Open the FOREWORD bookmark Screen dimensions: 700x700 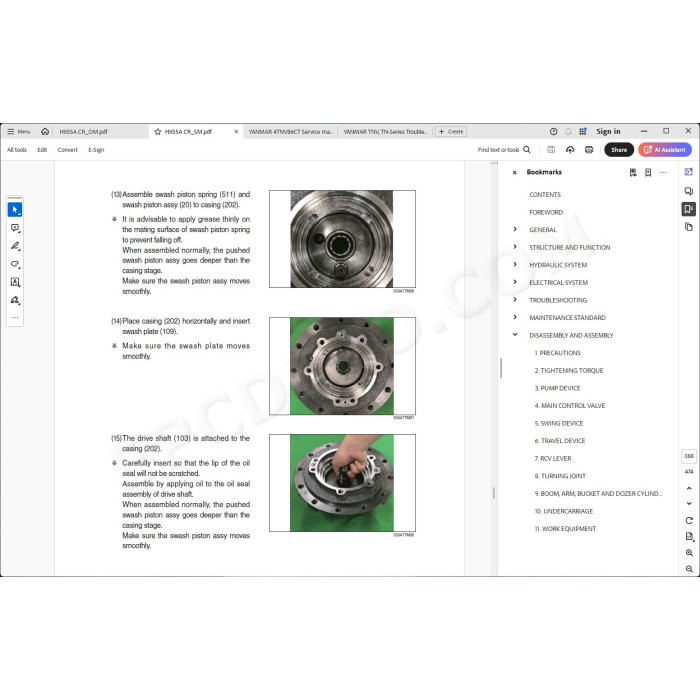tap(546, 212)
